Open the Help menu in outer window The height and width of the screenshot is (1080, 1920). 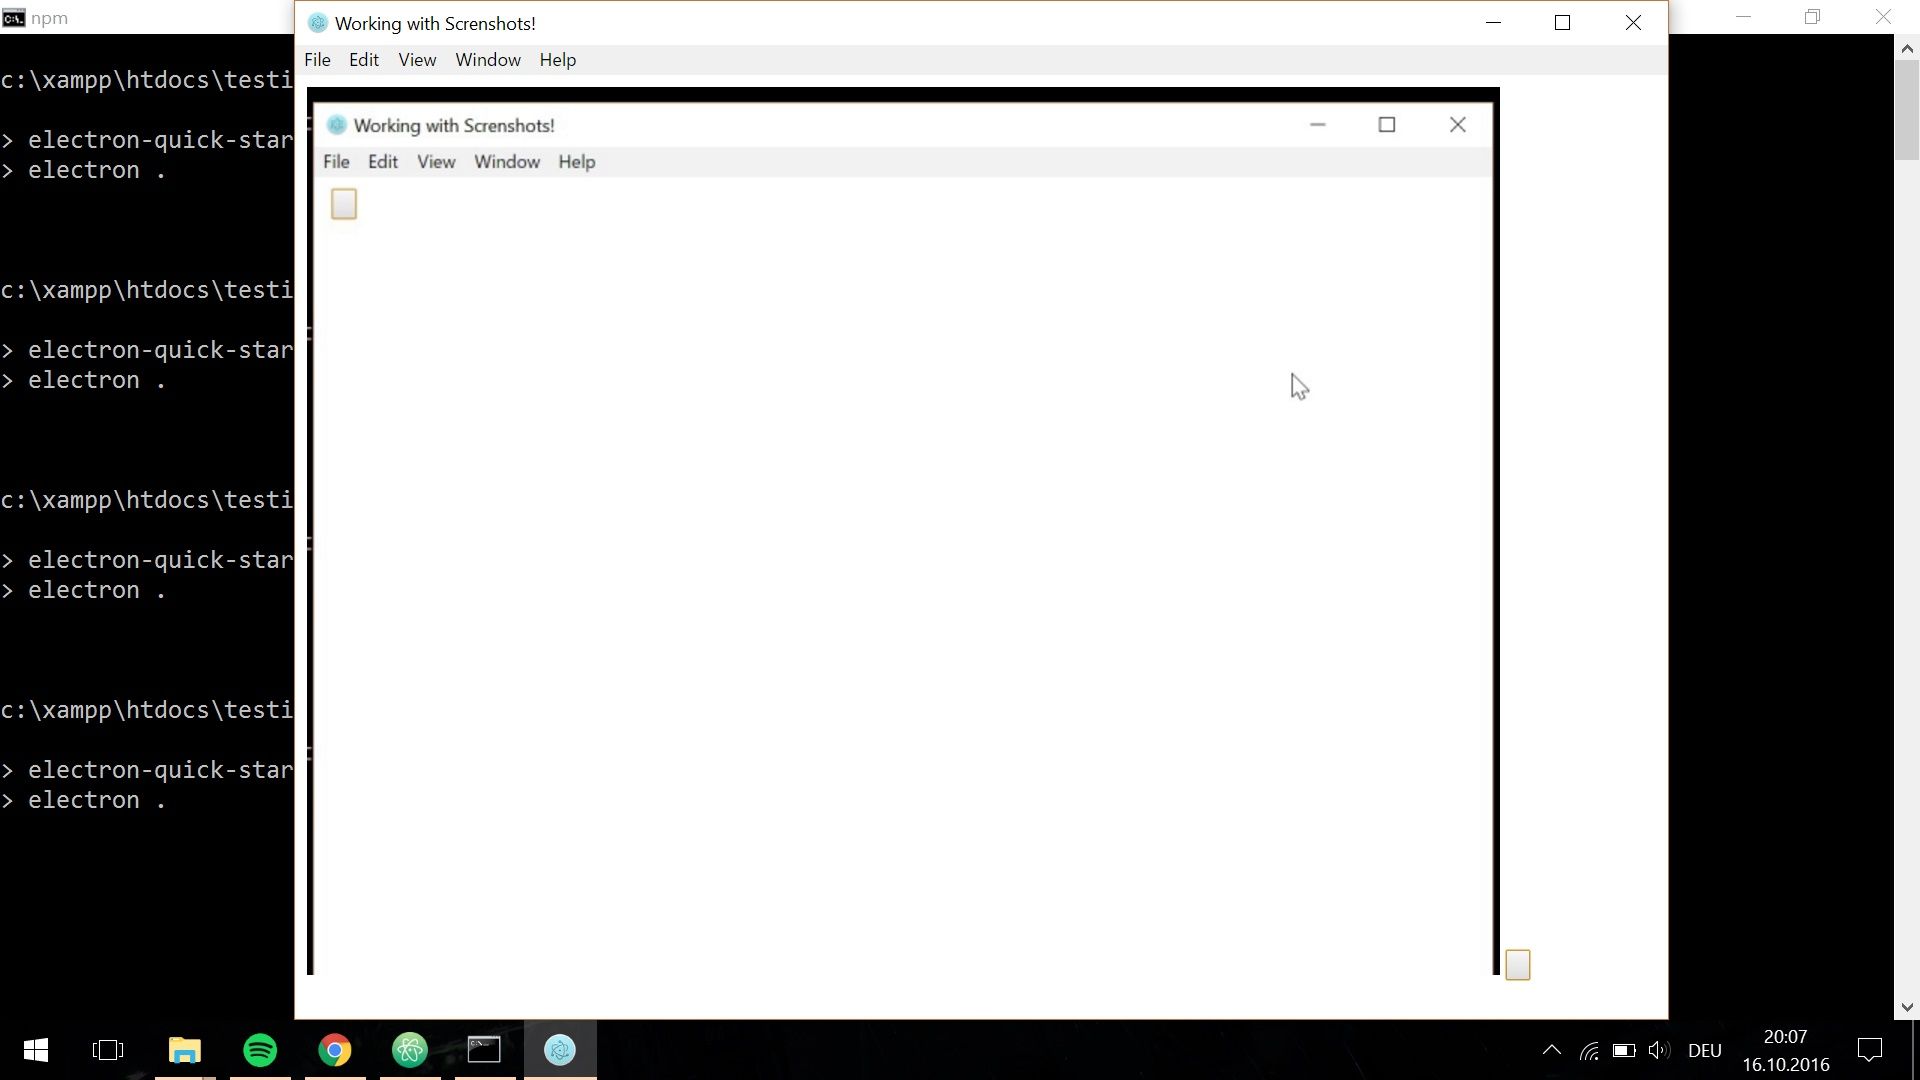(558, 60)
